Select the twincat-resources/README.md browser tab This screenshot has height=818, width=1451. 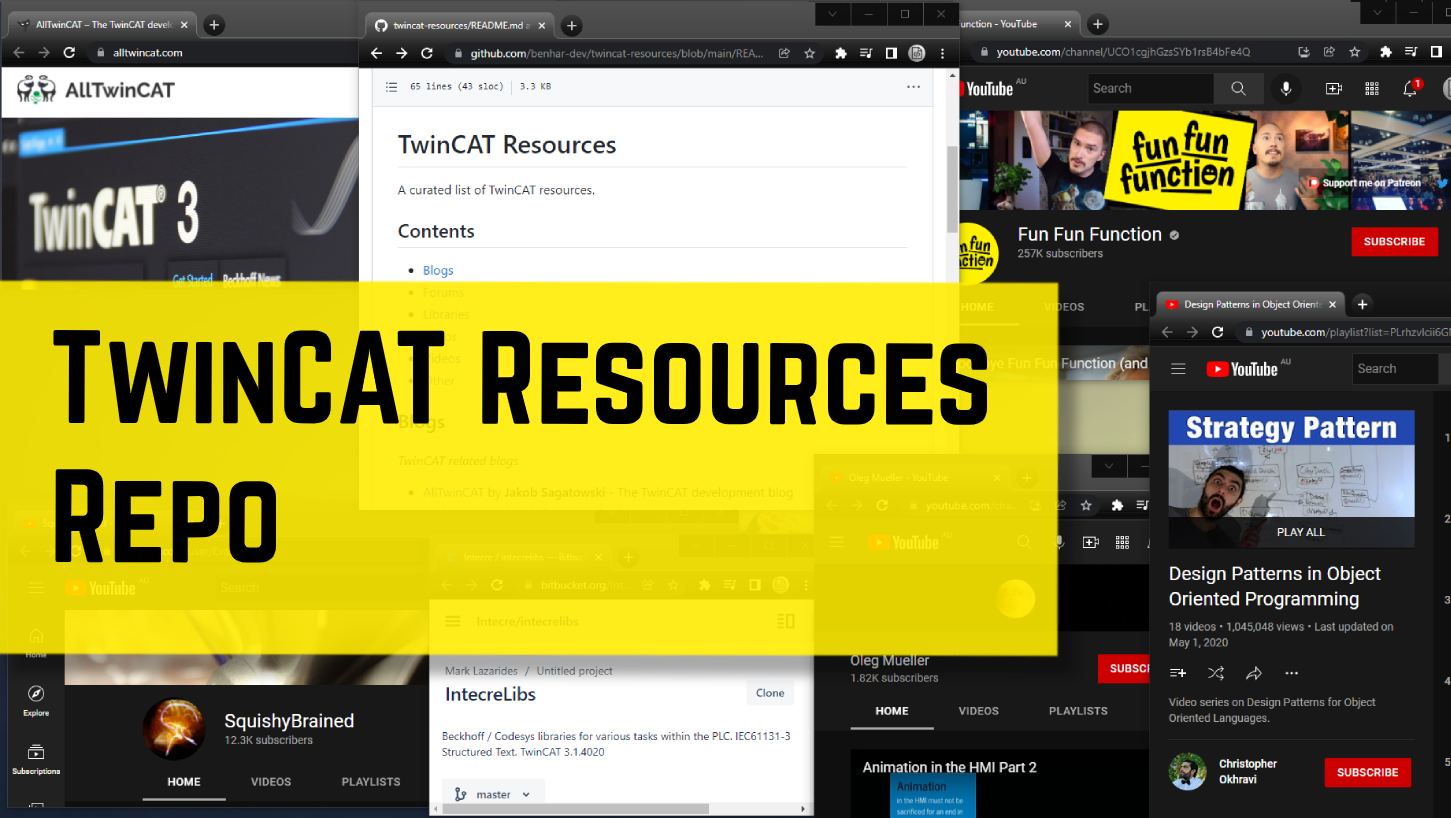tap(459, 25)
